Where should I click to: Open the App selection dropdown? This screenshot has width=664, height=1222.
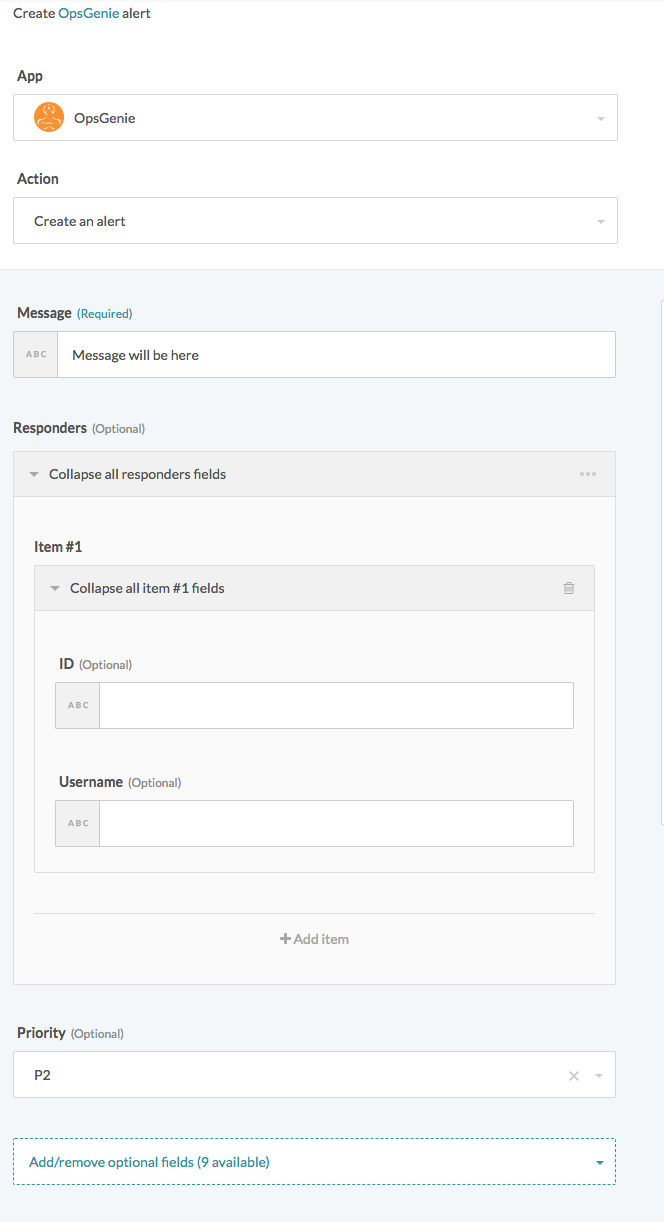(x=599, y=117)
